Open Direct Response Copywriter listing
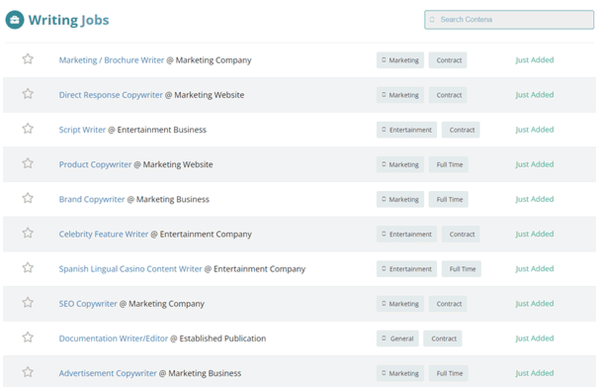 tap(111, 95)
